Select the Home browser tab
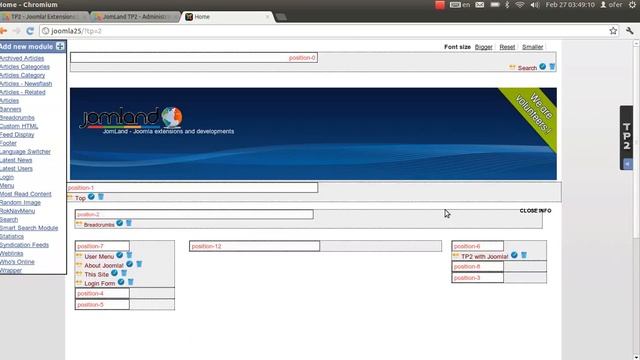This screenshot has height=360, width=640. tap(227, 17)
